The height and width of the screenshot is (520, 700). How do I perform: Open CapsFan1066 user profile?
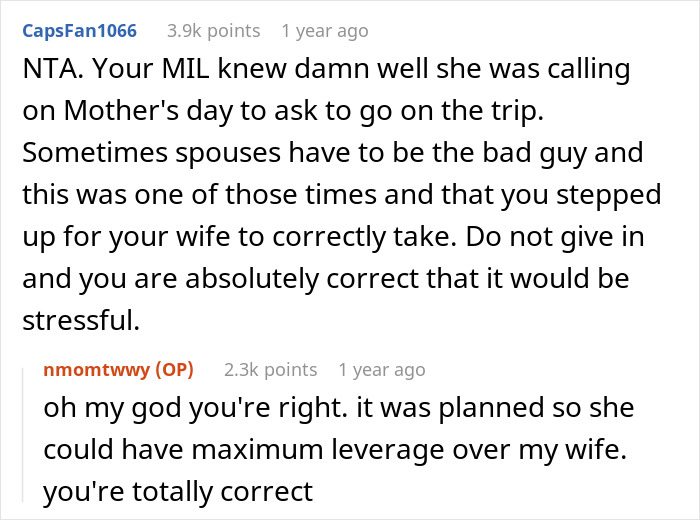coord(79,31)
